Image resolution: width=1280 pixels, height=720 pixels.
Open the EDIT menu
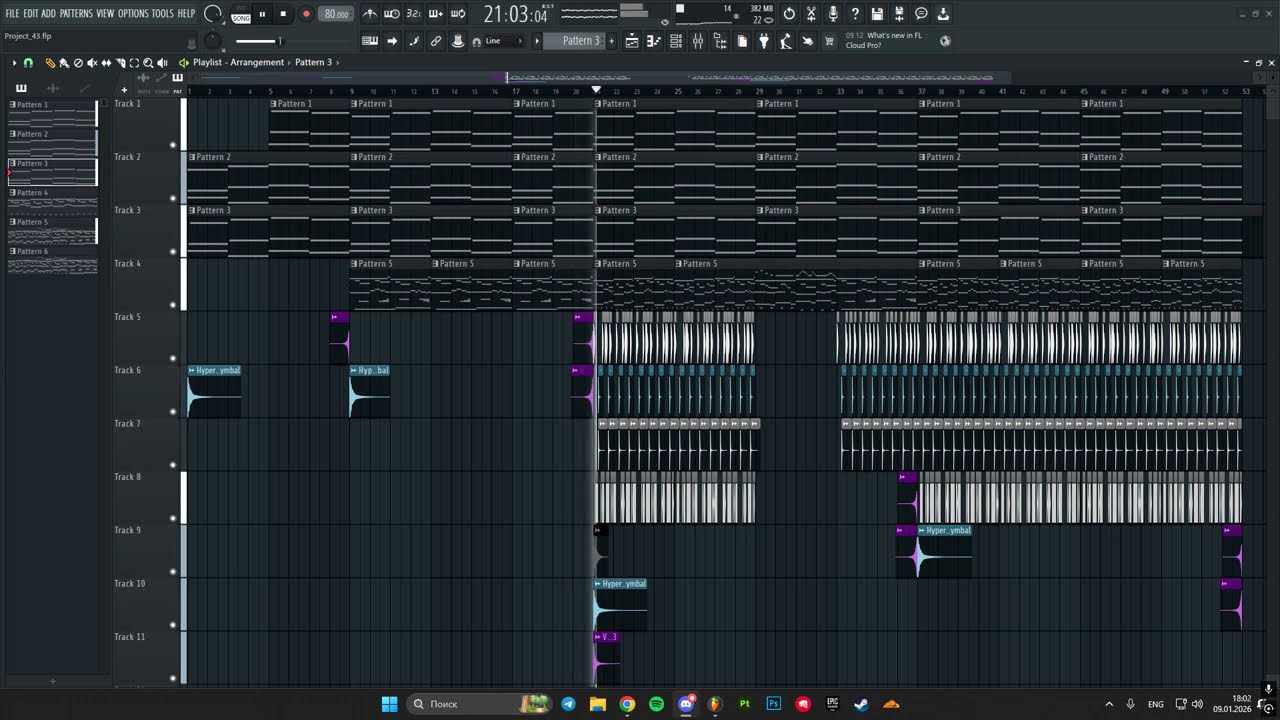tap(31, 13)
